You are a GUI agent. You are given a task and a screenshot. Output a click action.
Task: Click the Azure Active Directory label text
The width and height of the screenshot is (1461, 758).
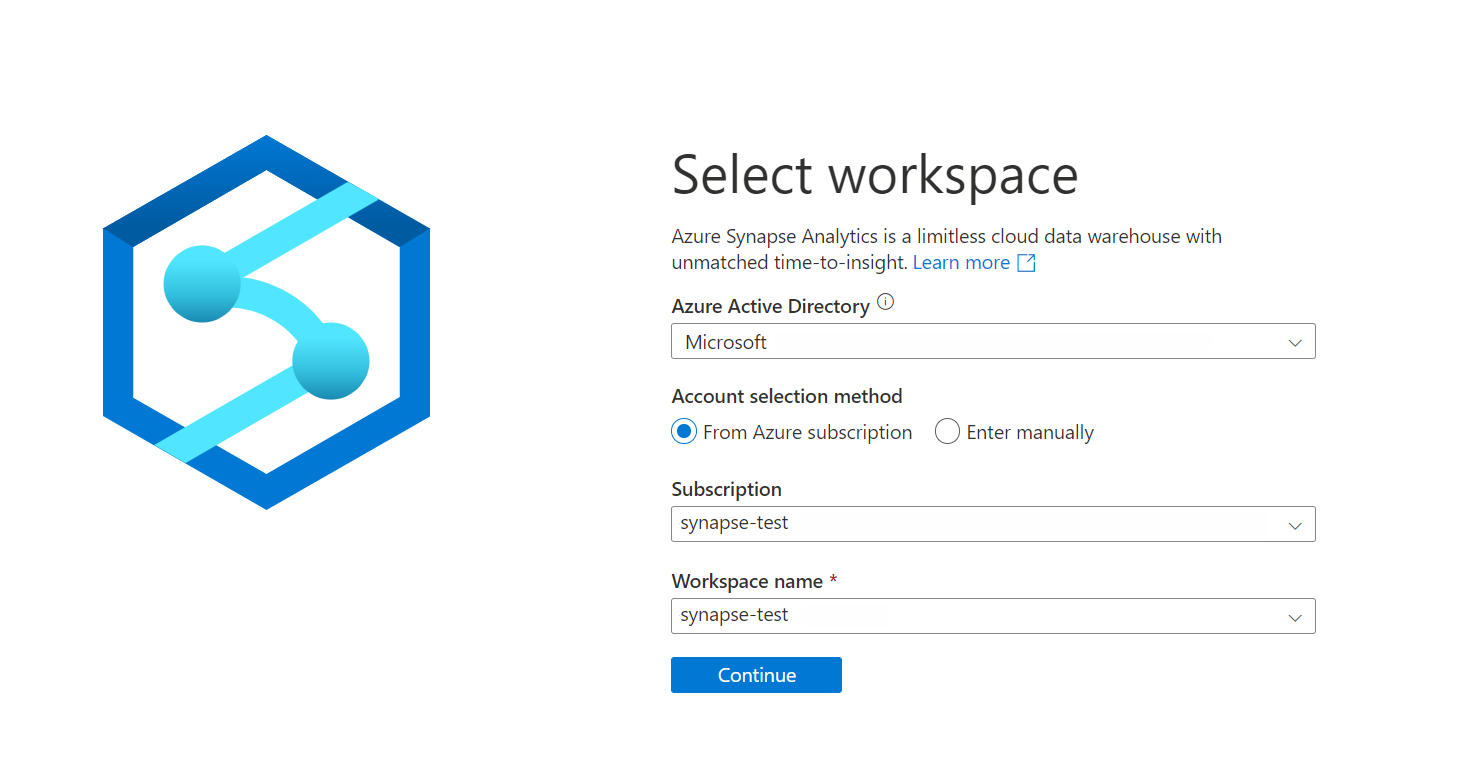pos(770,306)
